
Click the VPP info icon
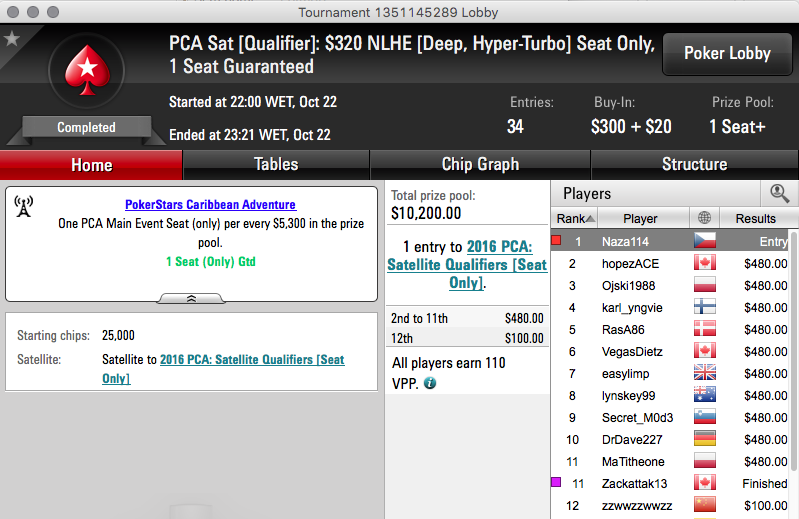point(430,383)
